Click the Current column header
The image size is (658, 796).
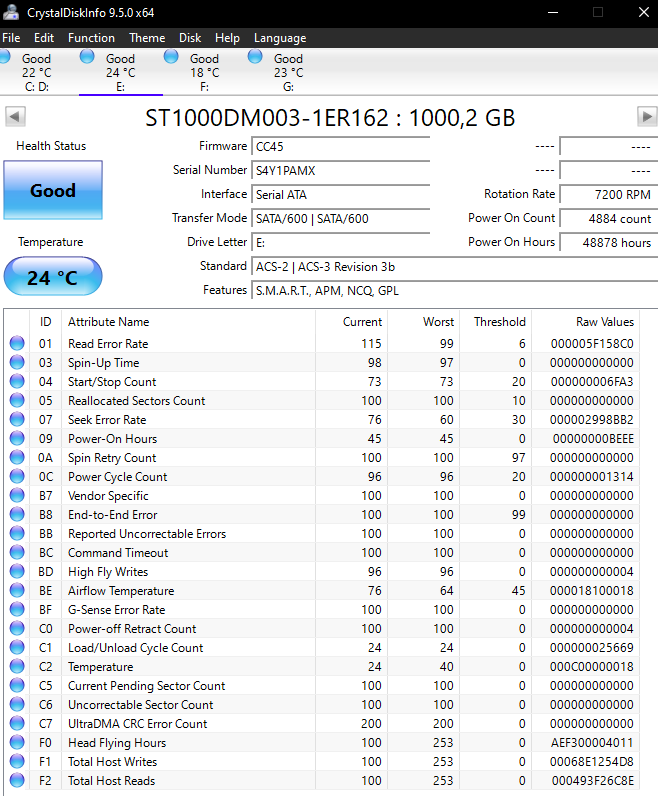[351, 322]
